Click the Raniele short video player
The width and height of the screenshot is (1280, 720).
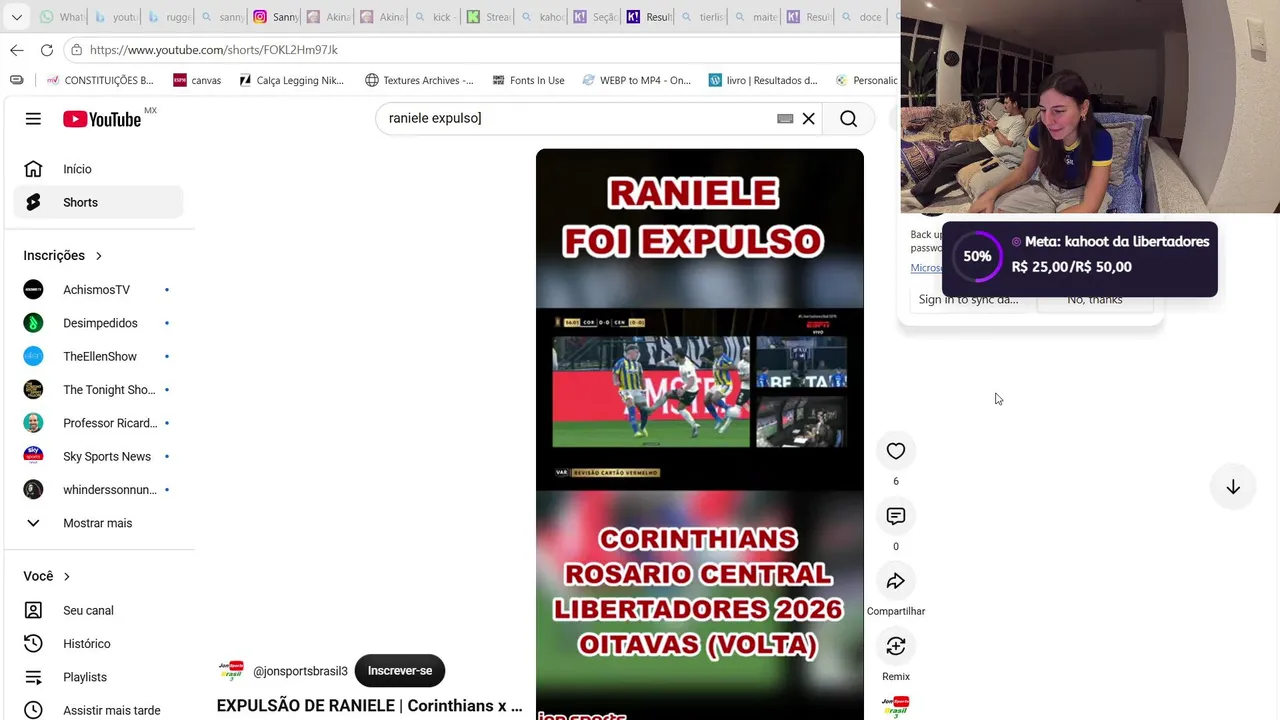click(x=700, y=434)
